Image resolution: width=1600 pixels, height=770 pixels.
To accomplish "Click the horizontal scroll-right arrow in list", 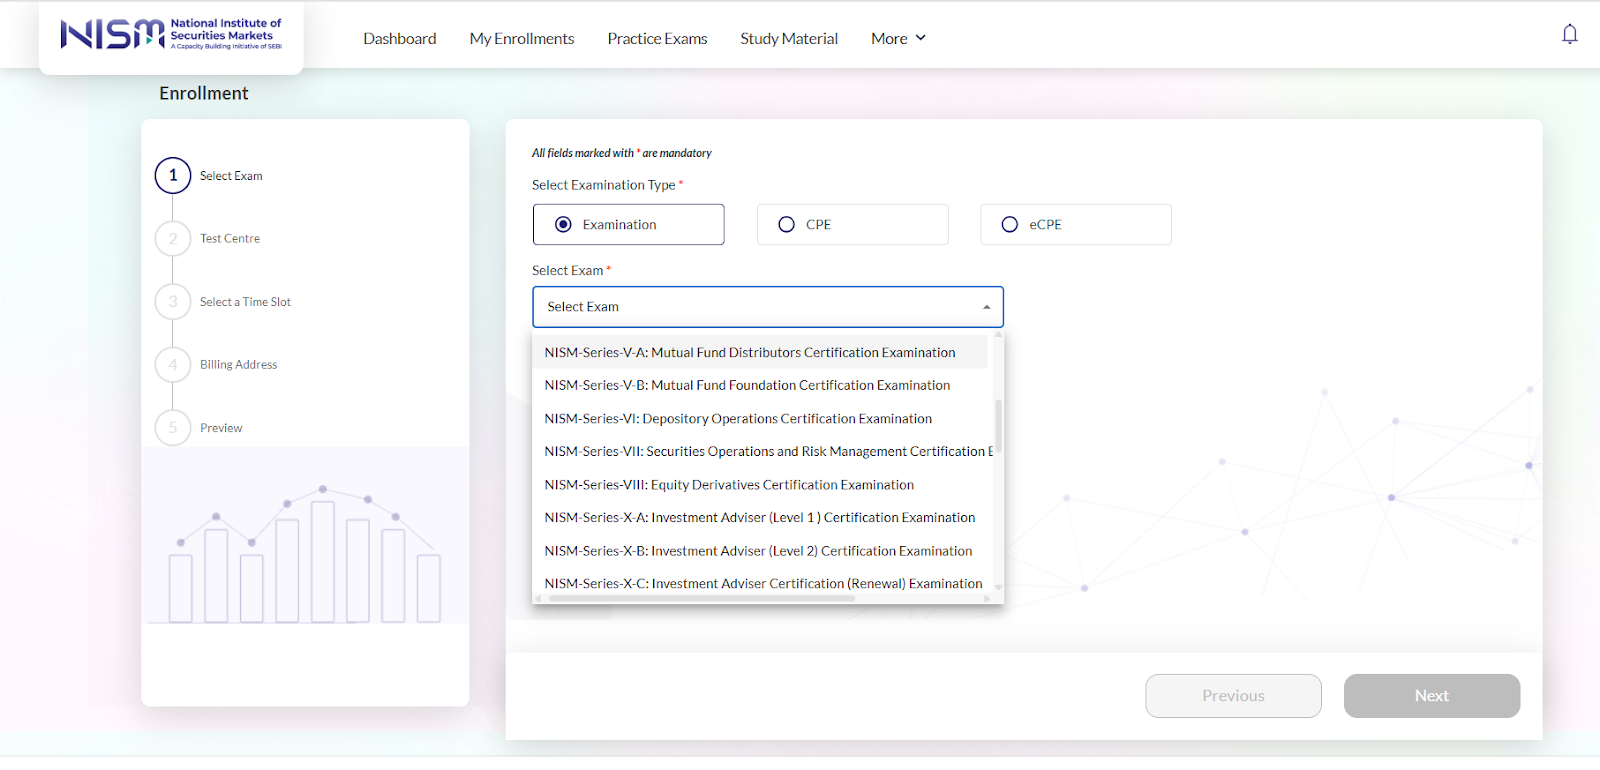I will tap(987, 598).
